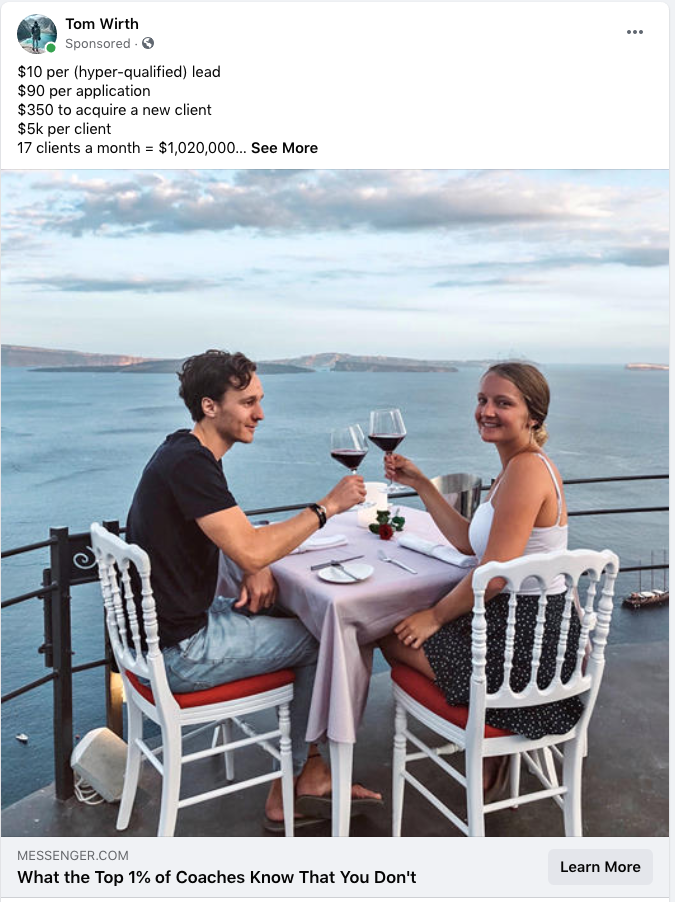Click the $90 per application text
Image resolution: width=675 pixels, height=902 pixels.
click(x=84, y=91)
